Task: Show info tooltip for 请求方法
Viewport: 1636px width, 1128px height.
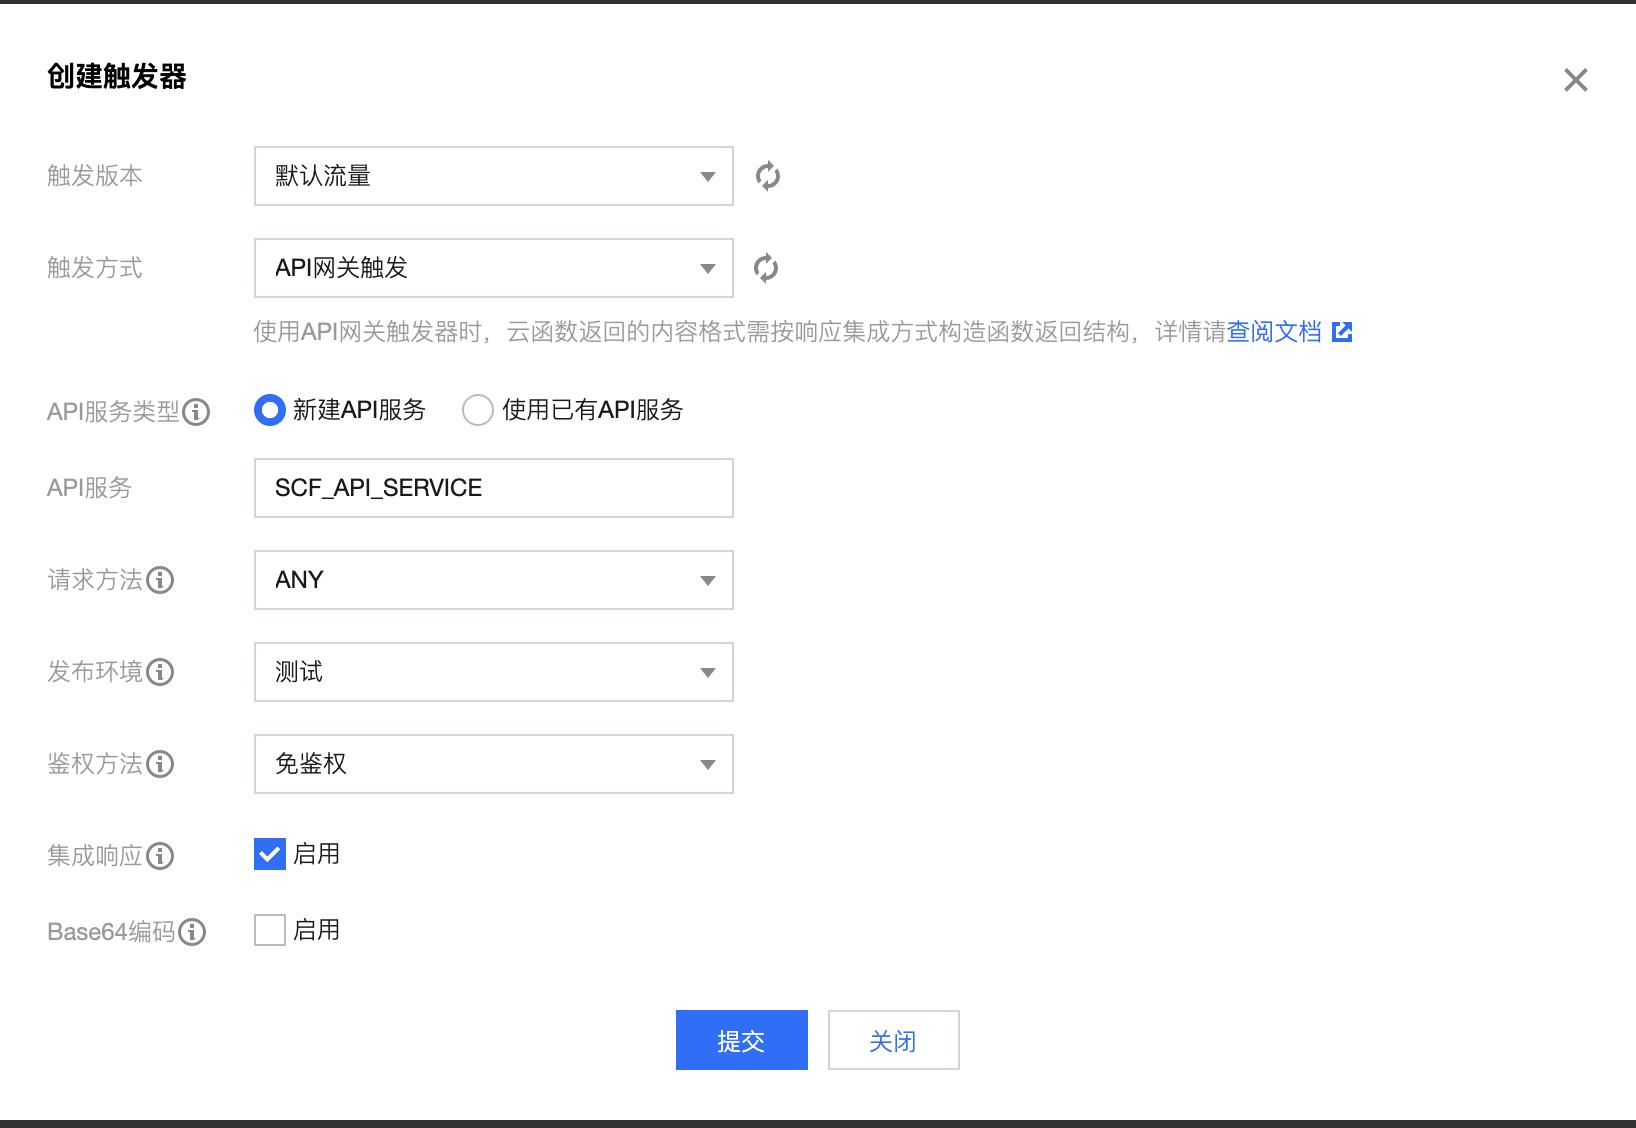Action: [x=160, y=580]
